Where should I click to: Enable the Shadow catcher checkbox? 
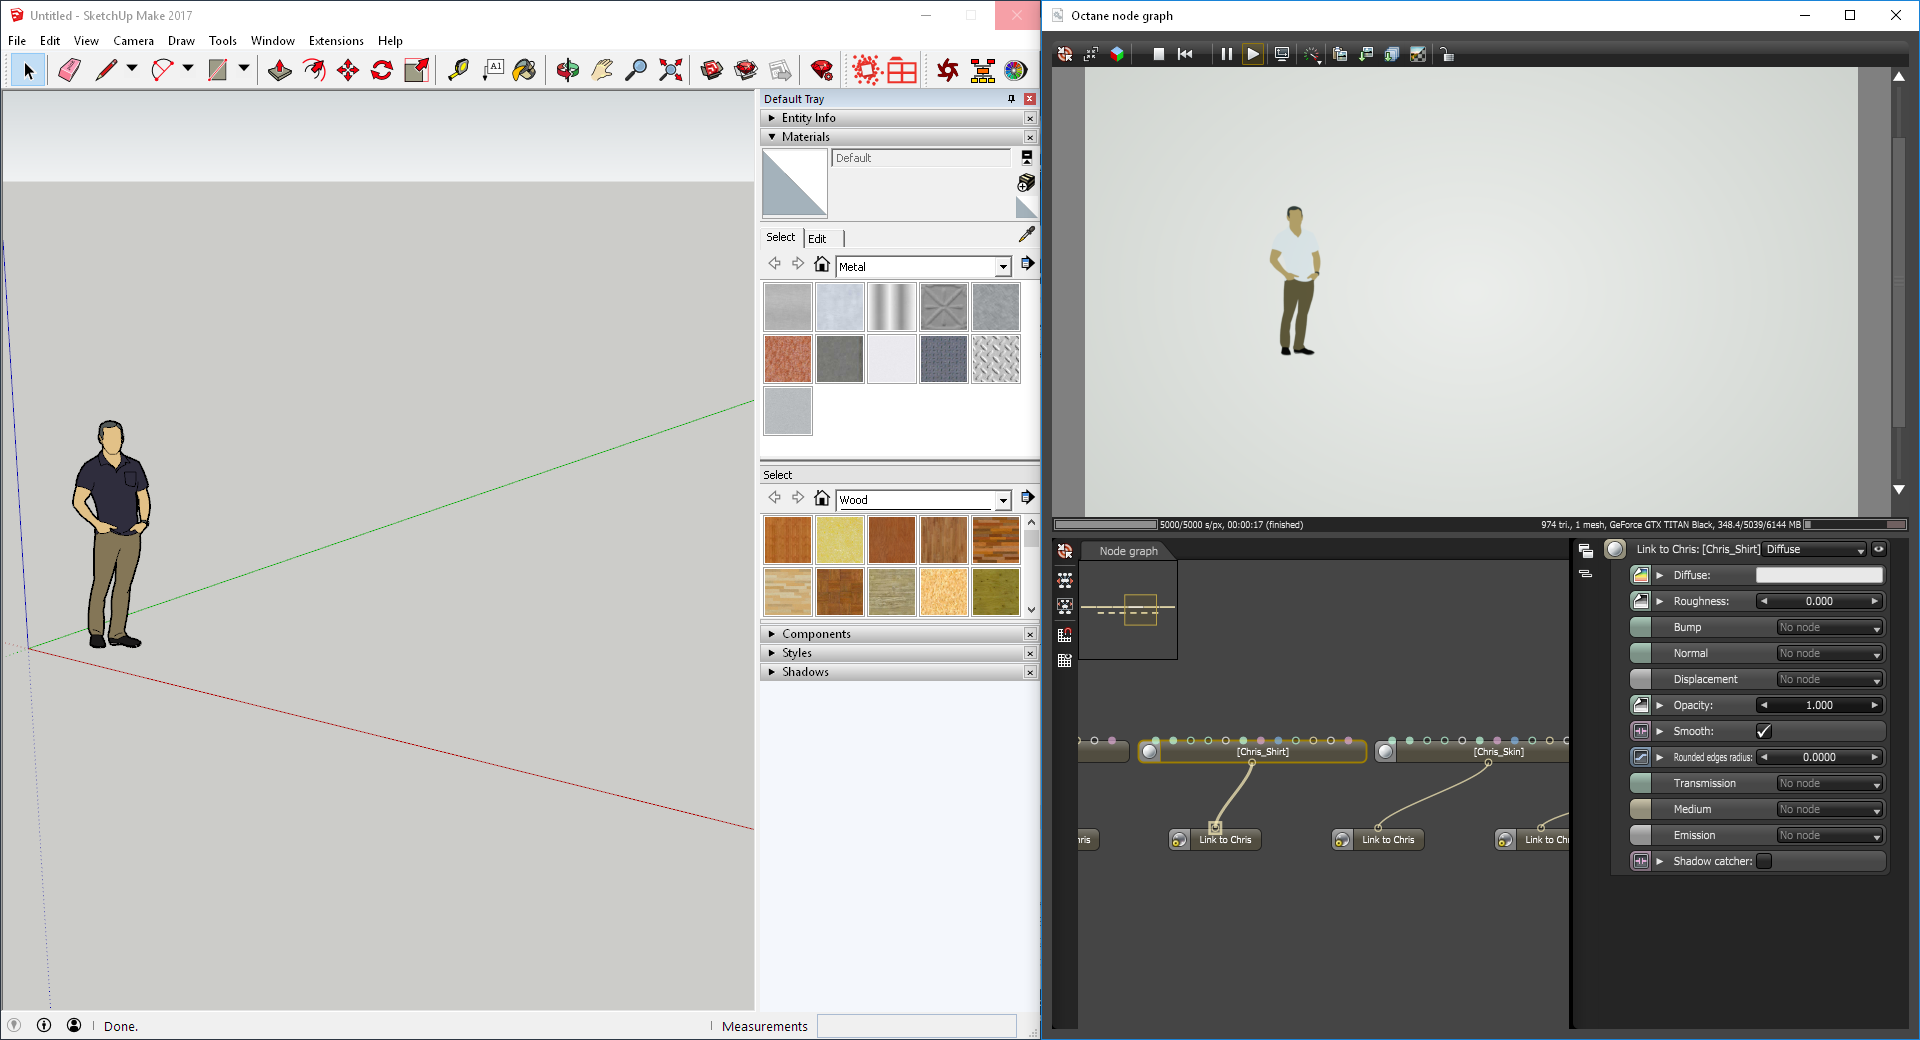tap(1764, 861)
